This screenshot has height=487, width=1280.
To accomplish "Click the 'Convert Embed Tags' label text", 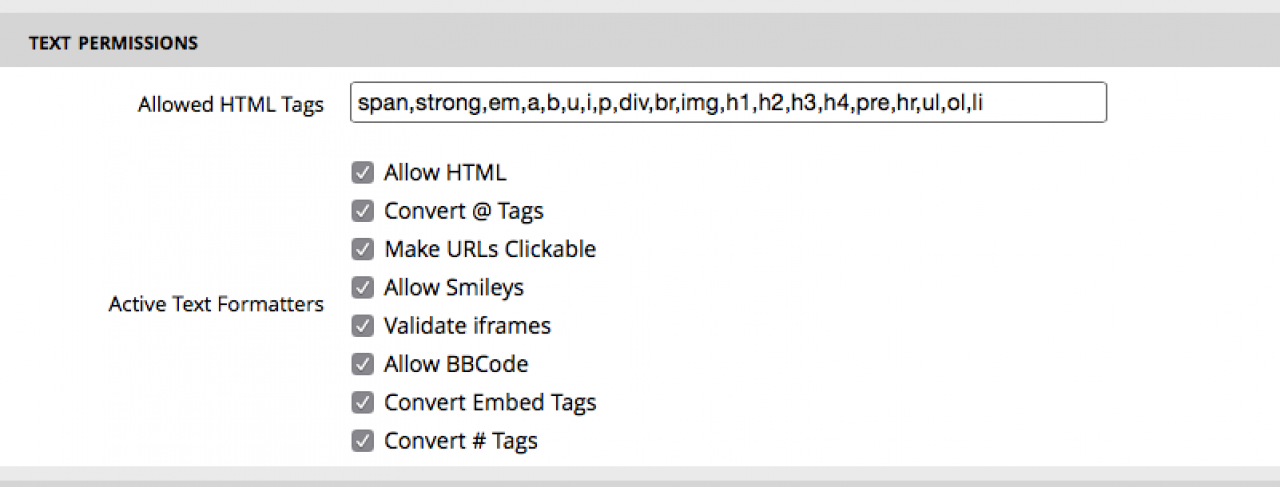I will tap(489, 403).
